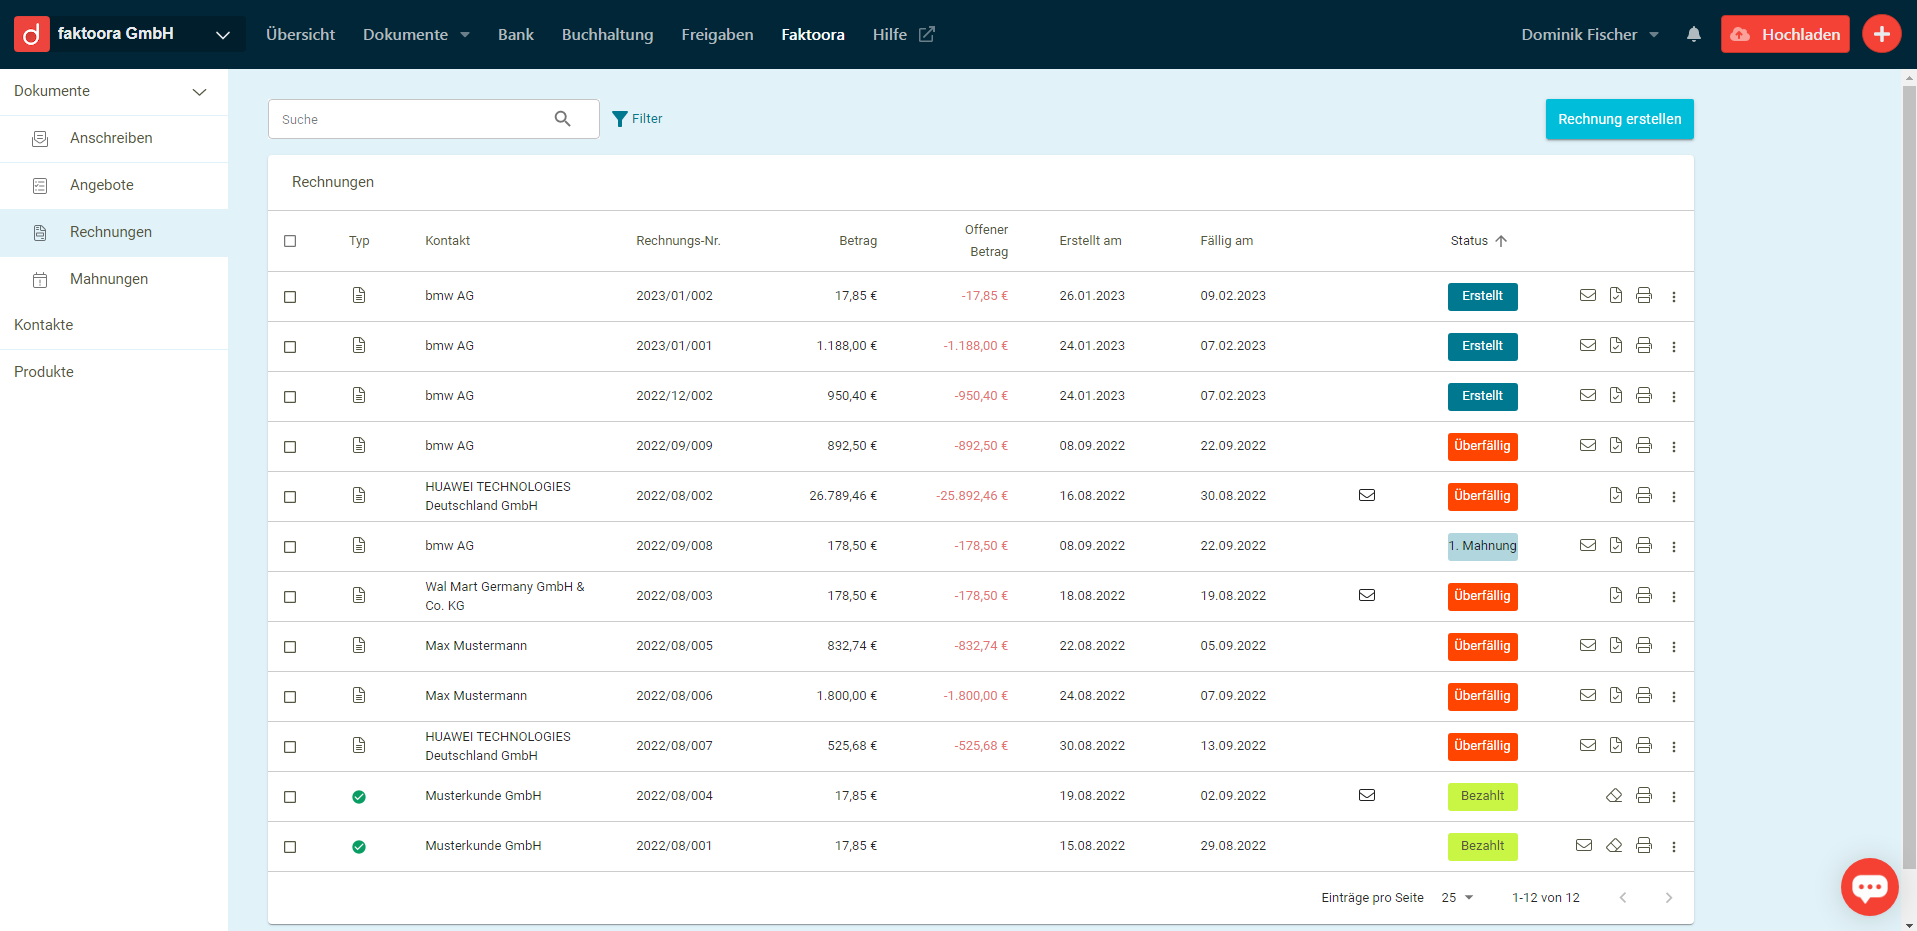
Task: Go to Mahnungen in the sidebar
Action: tap(109, 279)
